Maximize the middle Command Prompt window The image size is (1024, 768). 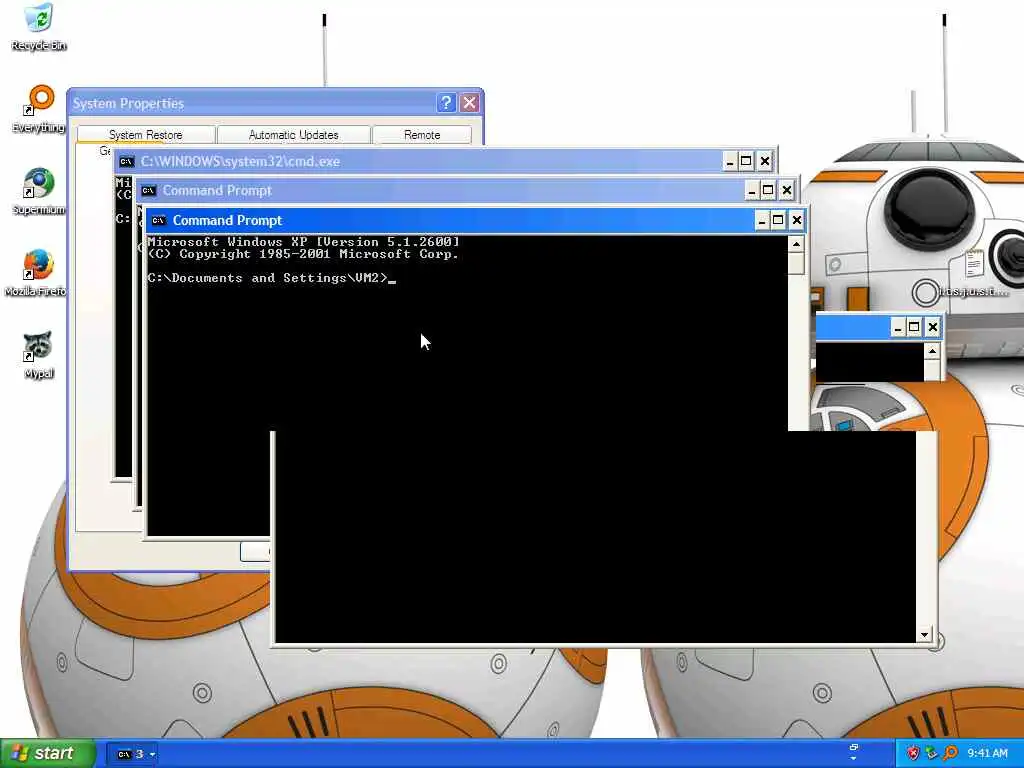768,191
